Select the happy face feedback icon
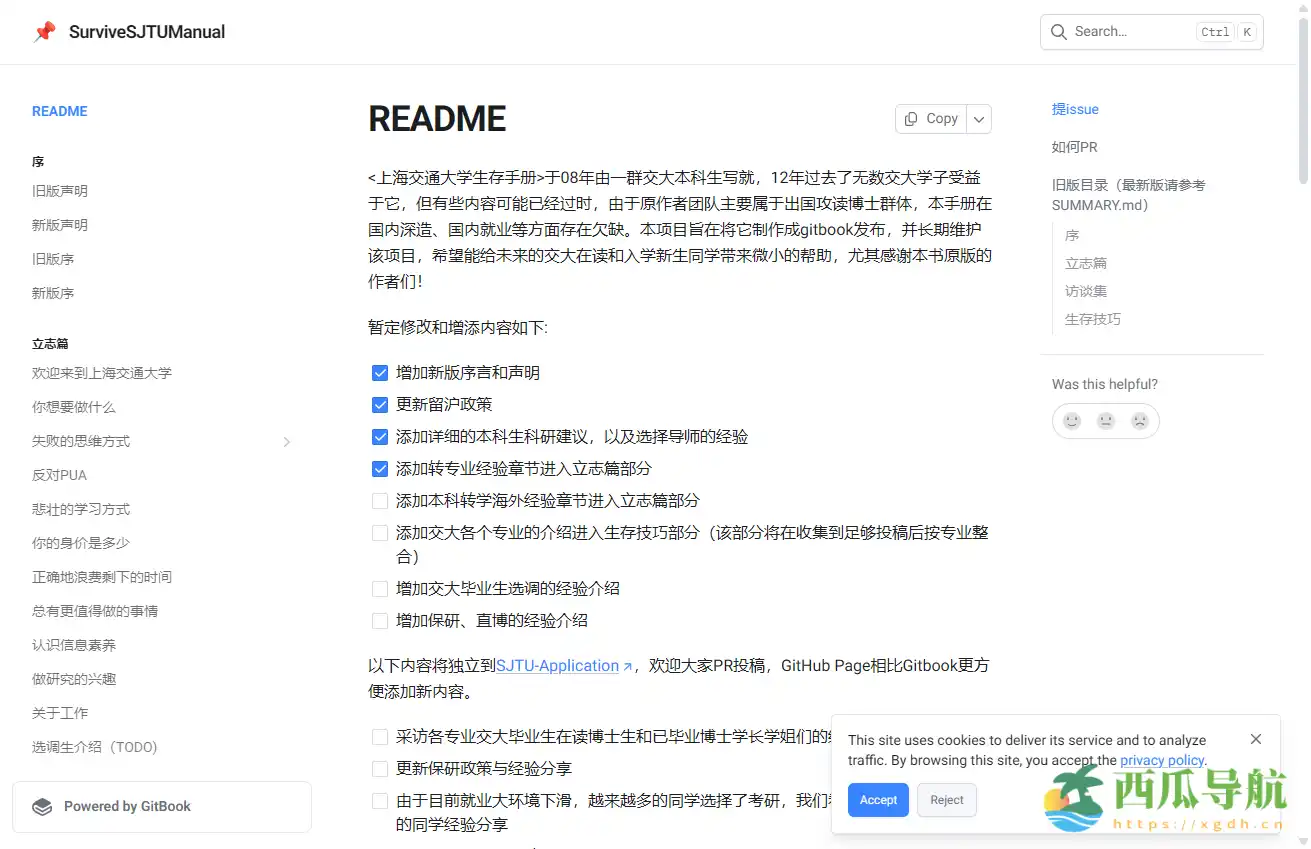The image size is (1311, 849). (x=1071, y=421)
